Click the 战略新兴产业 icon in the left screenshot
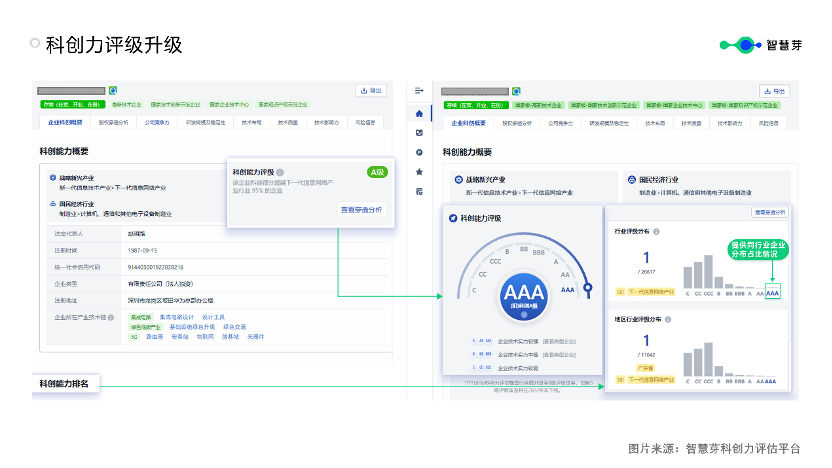Viewport: 832px width, 468px height. 53,178
